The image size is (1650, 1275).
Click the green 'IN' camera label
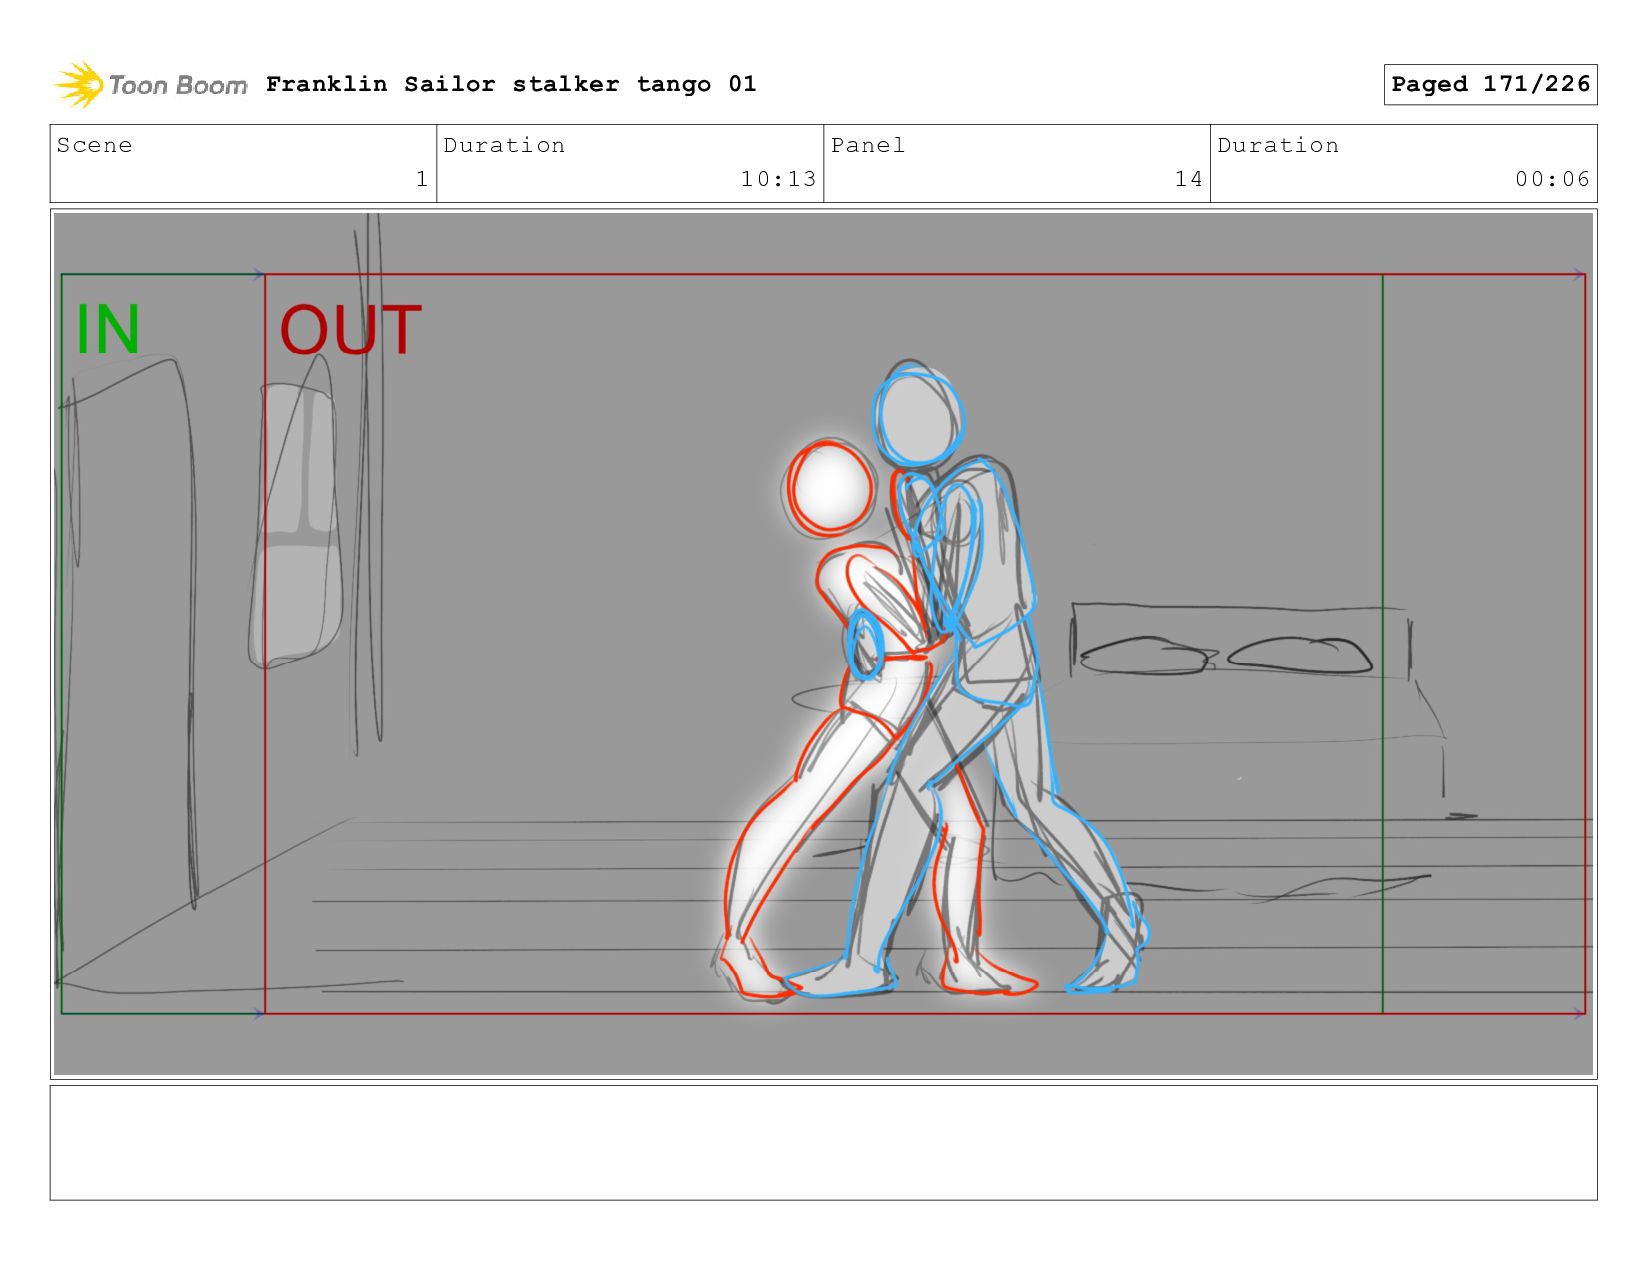(x=108, y=329)
